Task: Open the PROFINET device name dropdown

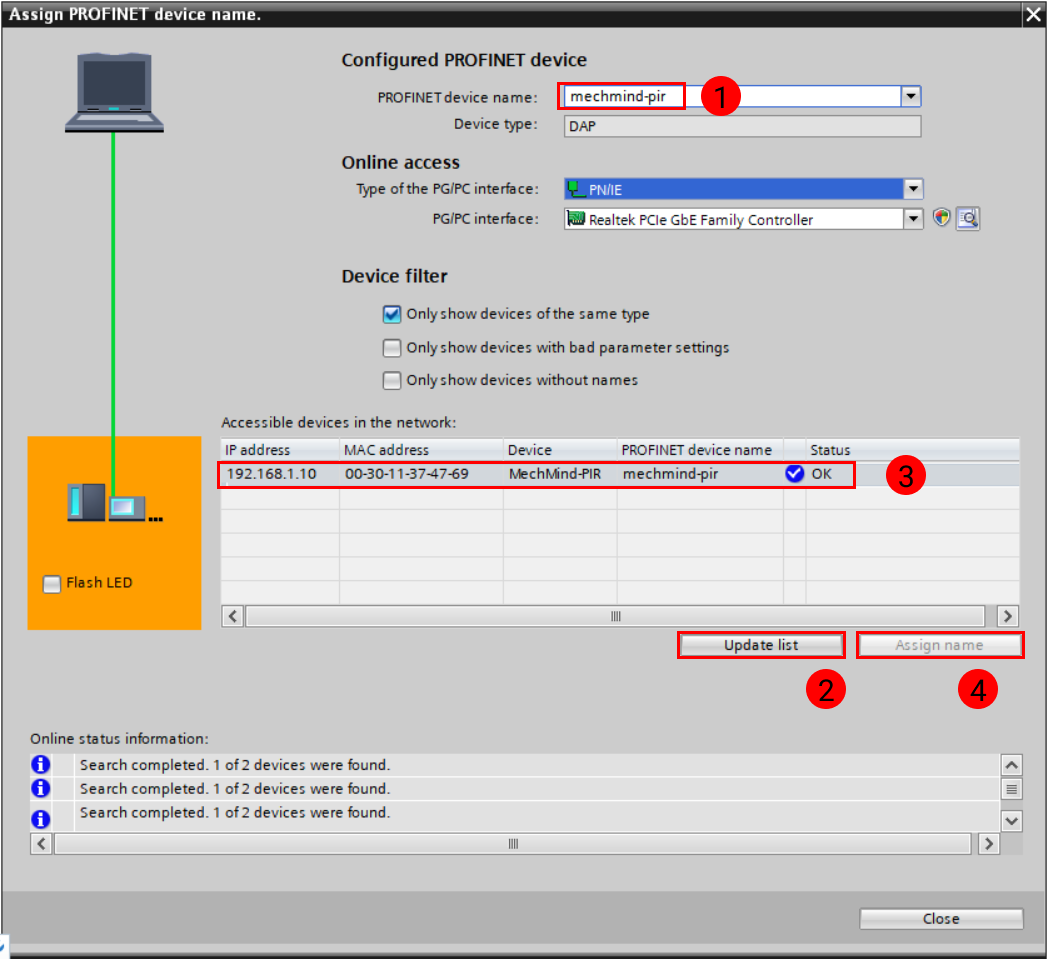Action: click(910, 96)
